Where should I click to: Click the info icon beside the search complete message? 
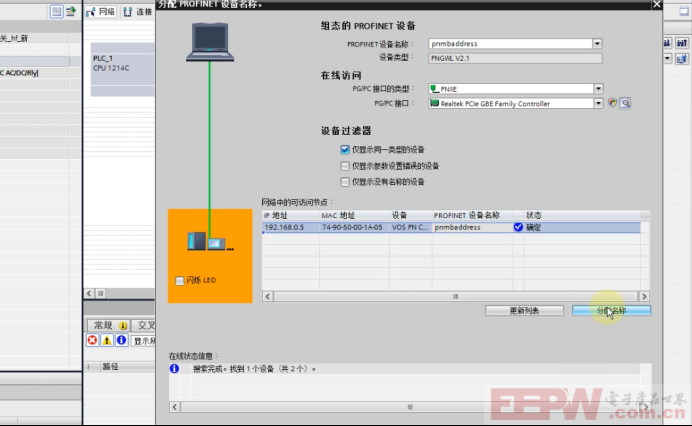pyautogui.click(x=174, y=368)
